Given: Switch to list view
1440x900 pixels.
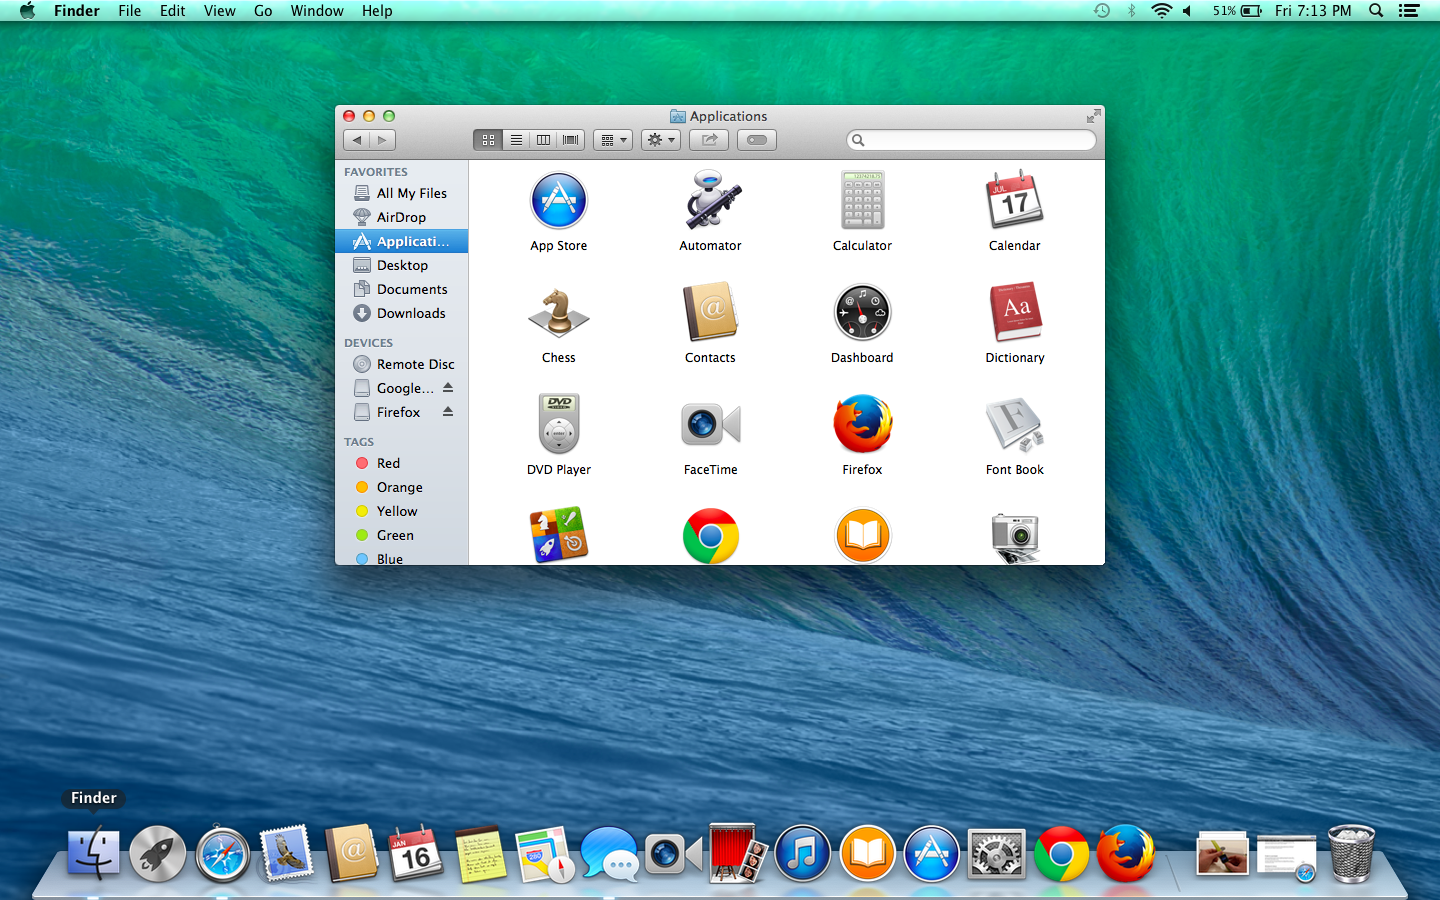Looking at the screenshot, I should (x=516, y=140).
